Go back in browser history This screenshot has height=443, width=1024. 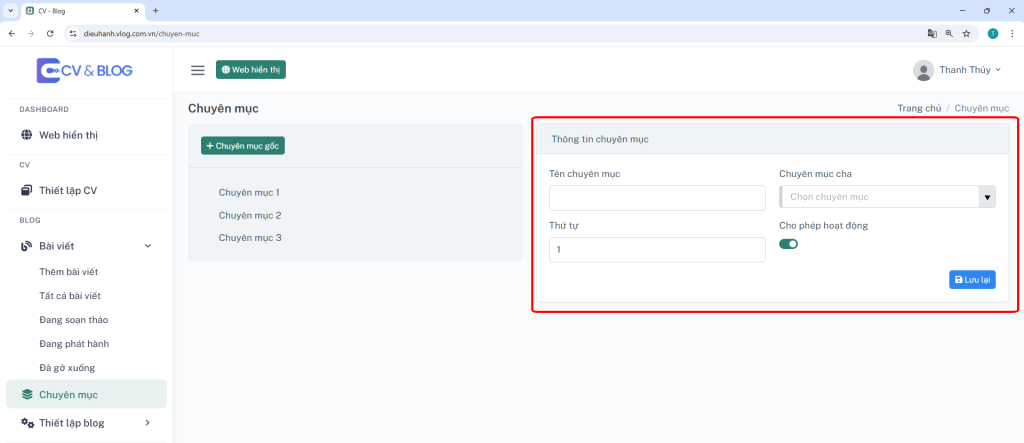(11, 33)
